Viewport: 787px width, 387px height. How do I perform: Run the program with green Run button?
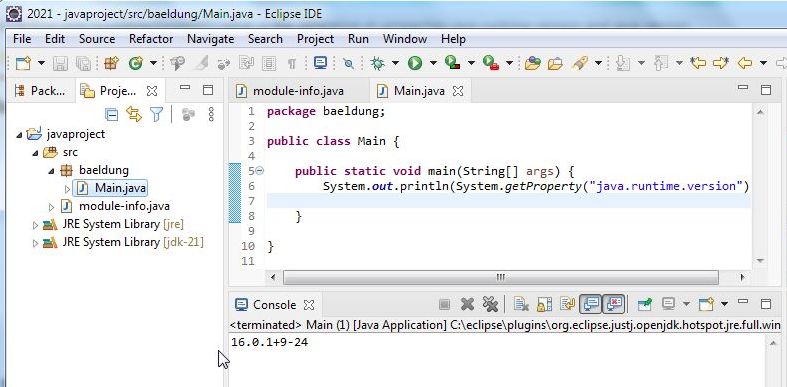tap(415, 63)
